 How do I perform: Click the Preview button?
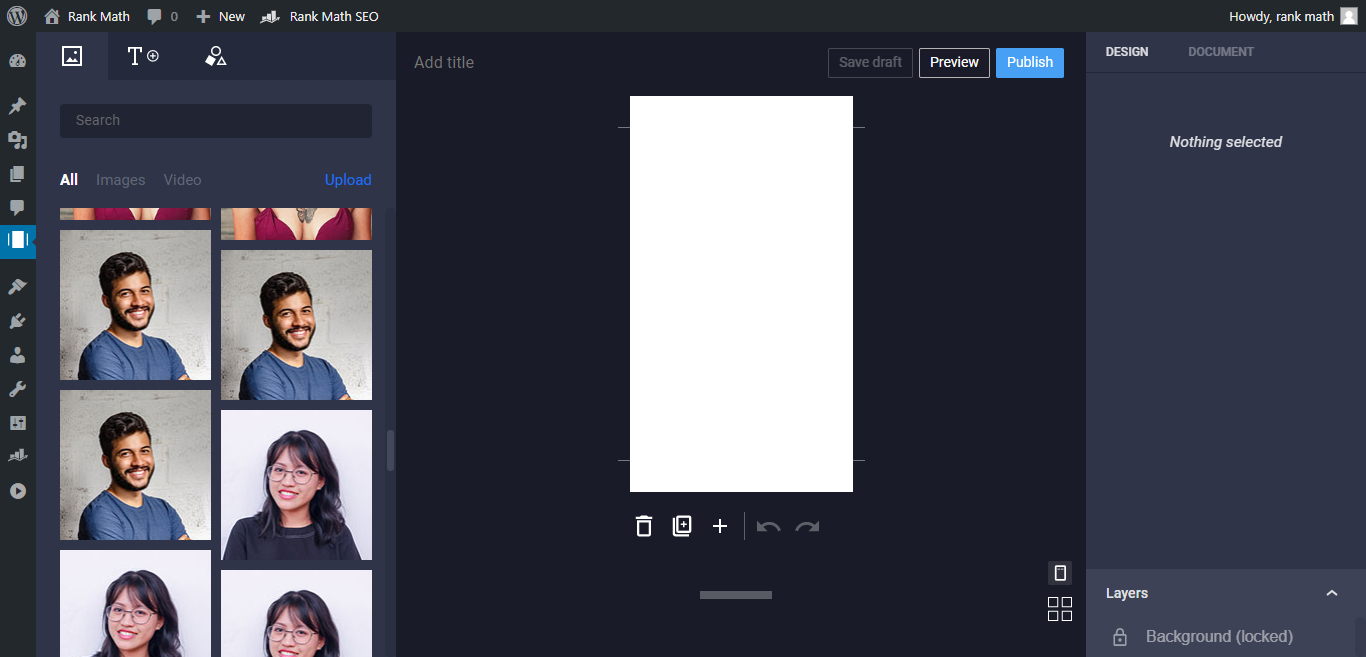tap(954, 62)
